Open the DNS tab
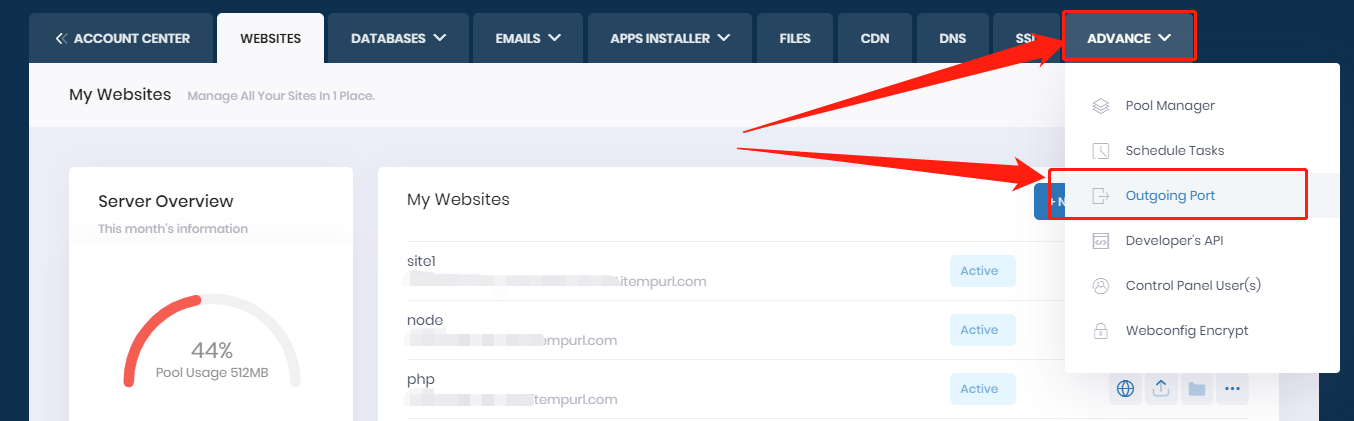1354x421 pixels. pos(952,39)
